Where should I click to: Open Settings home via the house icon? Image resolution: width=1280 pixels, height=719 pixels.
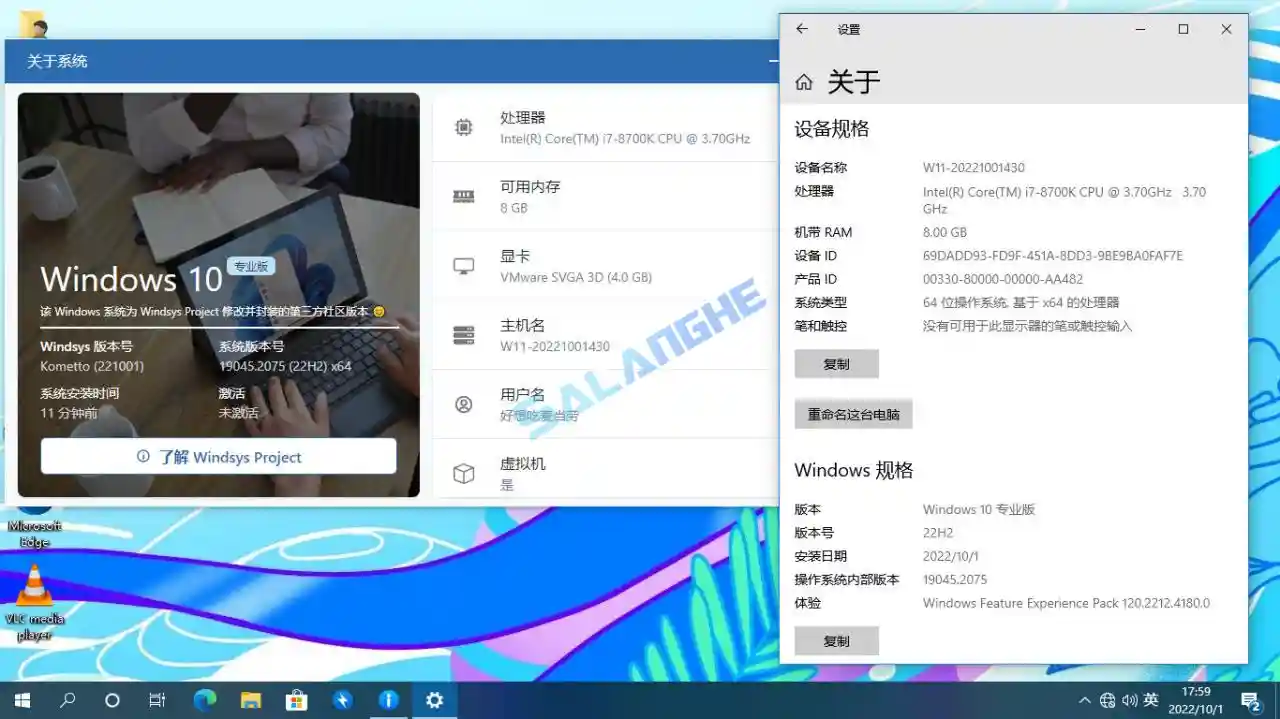(804, 81)
